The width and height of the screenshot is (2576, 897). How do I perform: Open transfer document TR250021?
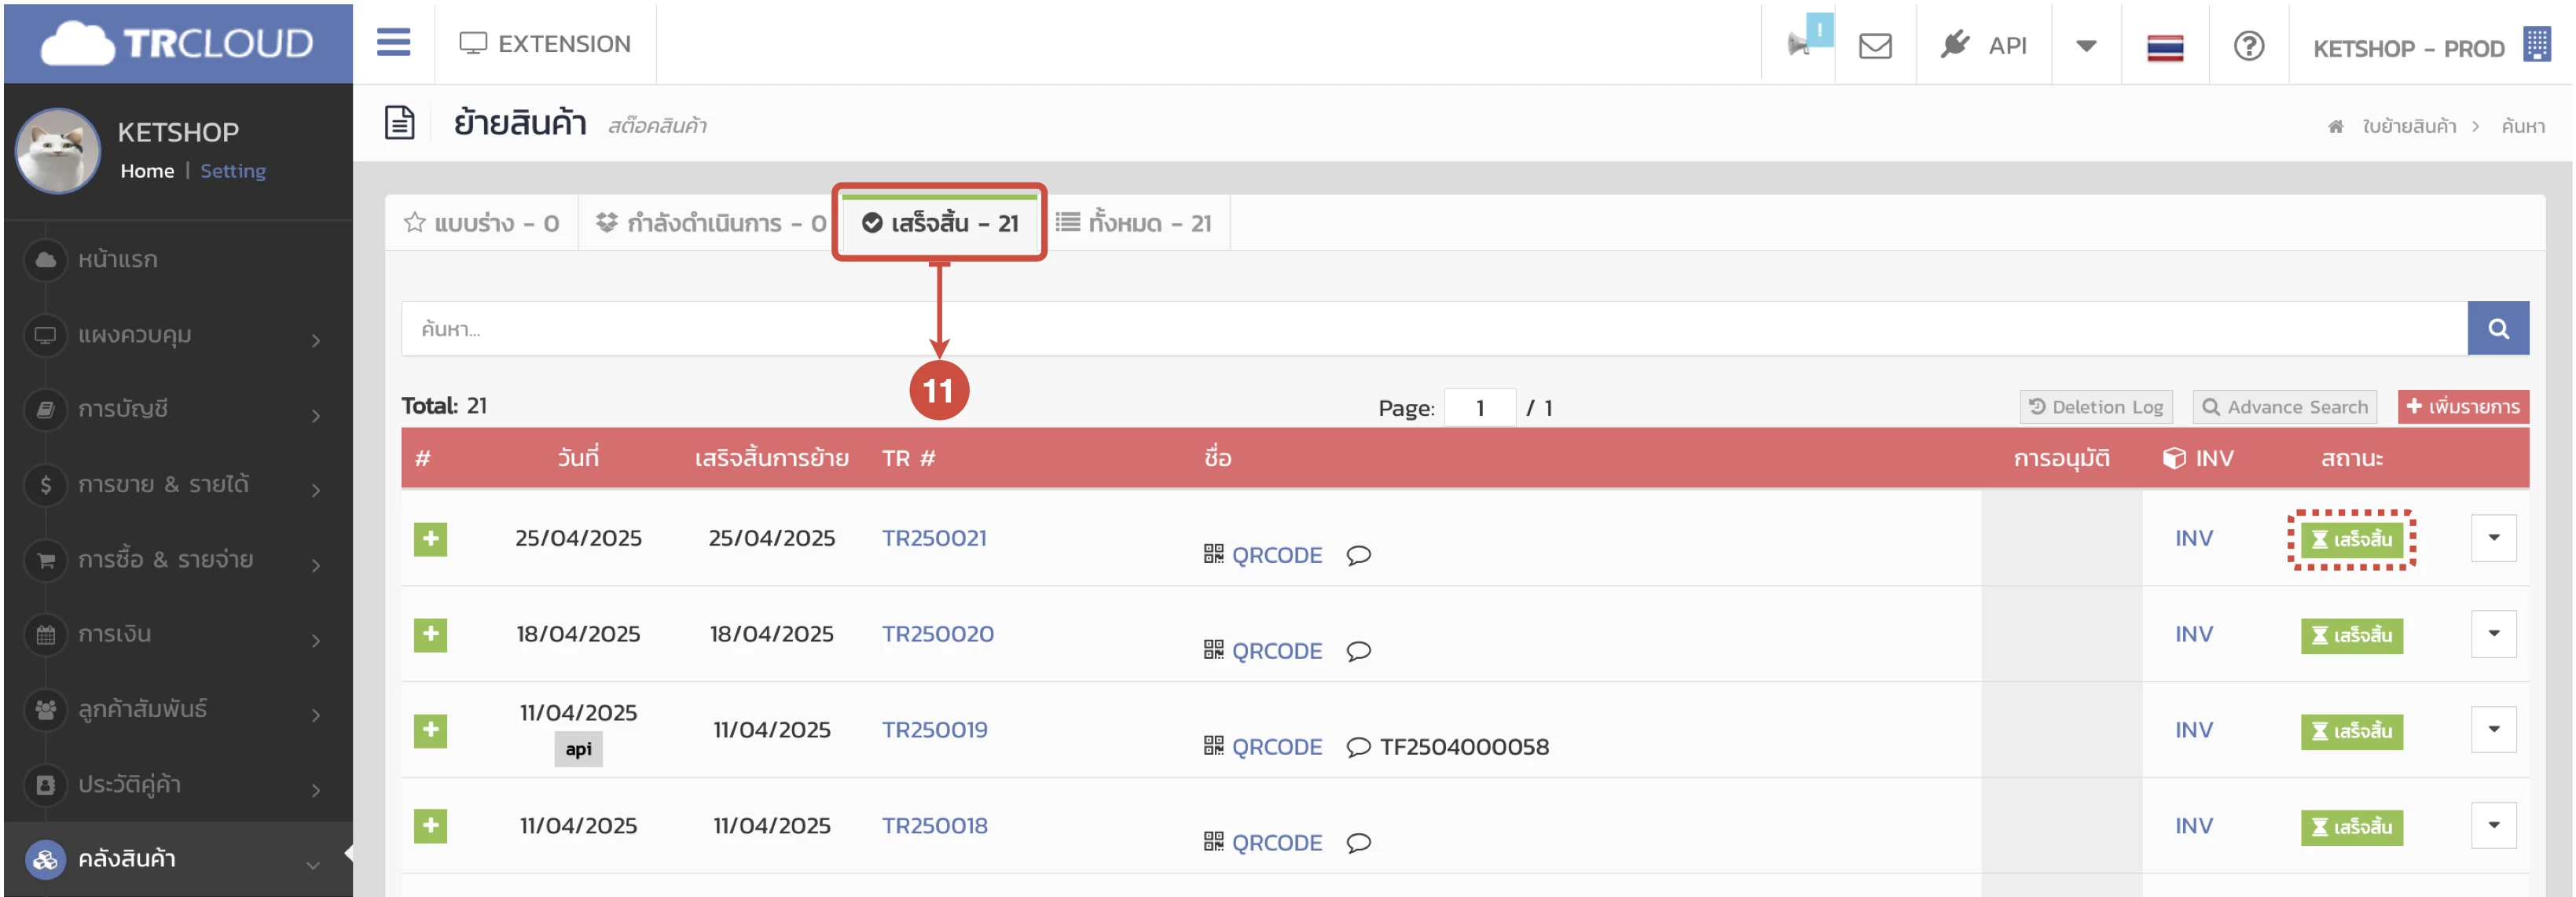pos(934,538)
